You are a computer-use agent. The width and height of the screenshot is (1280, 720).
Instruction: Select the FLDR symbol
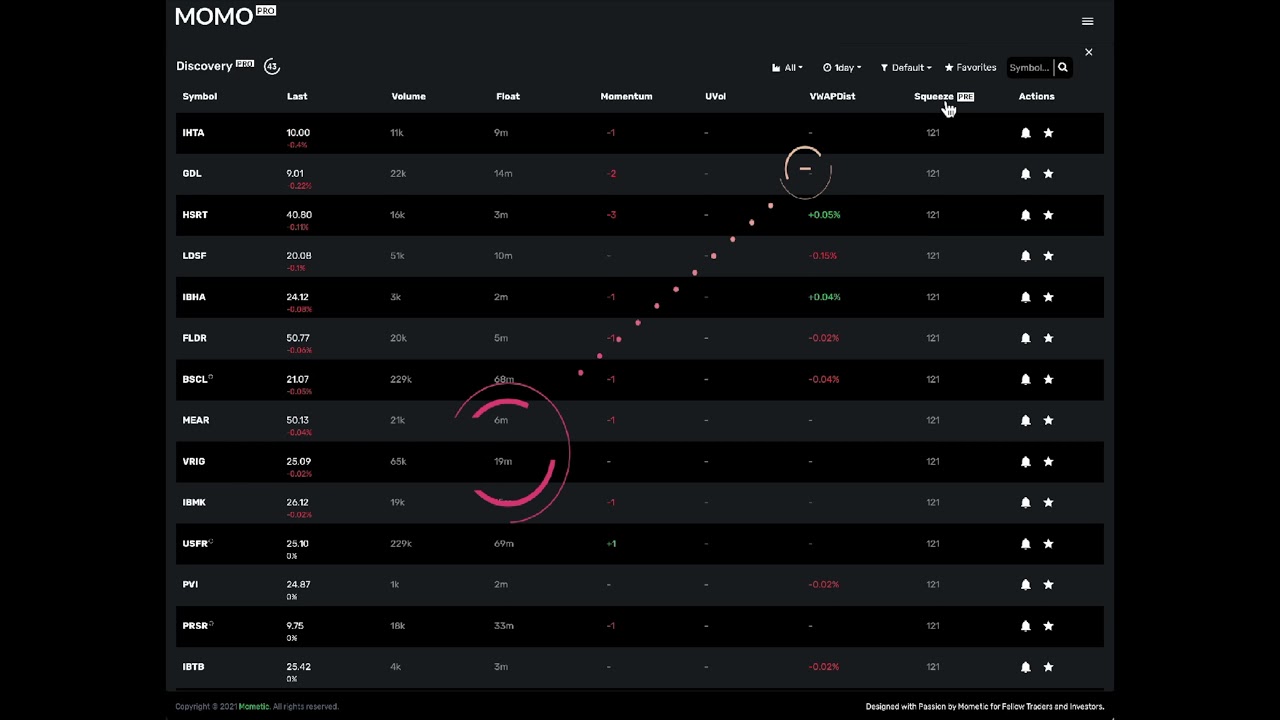pos(194,338)
